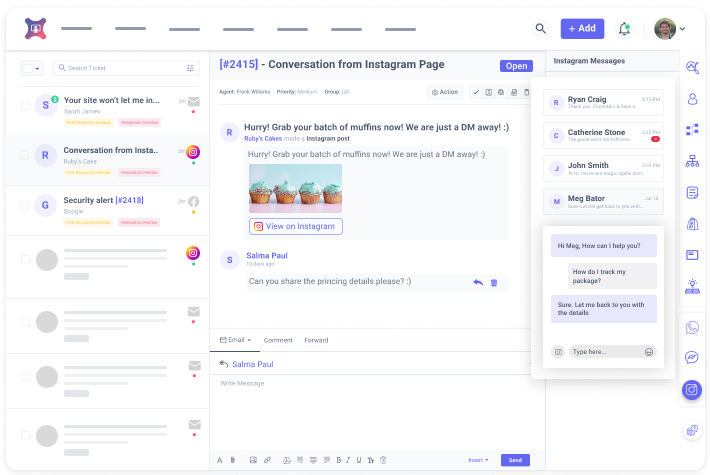Switch to the Forward tab

click(316, 340)
